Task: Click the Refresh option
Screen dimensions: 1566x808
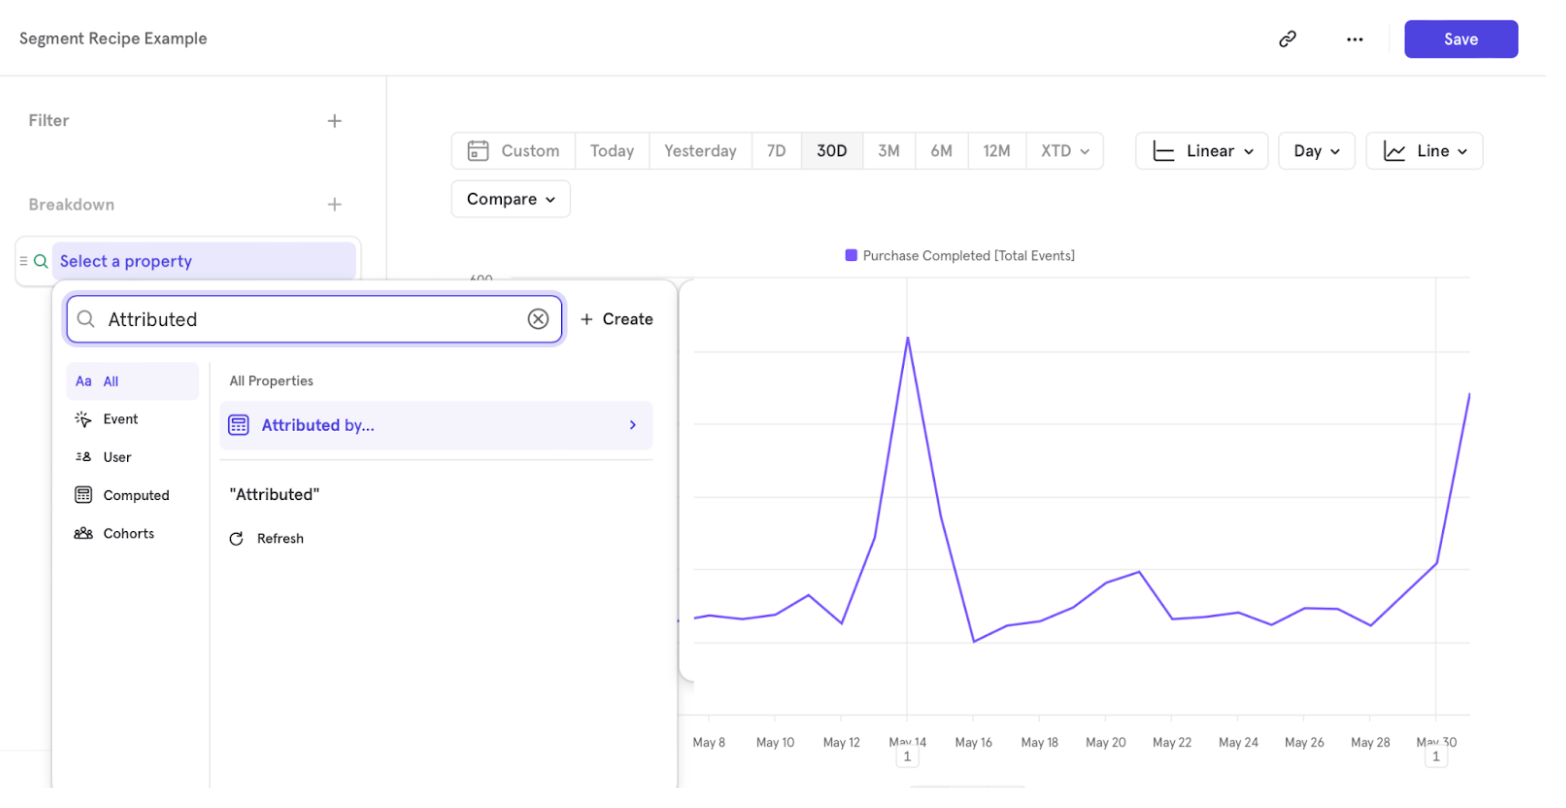Action: point(266,538)
